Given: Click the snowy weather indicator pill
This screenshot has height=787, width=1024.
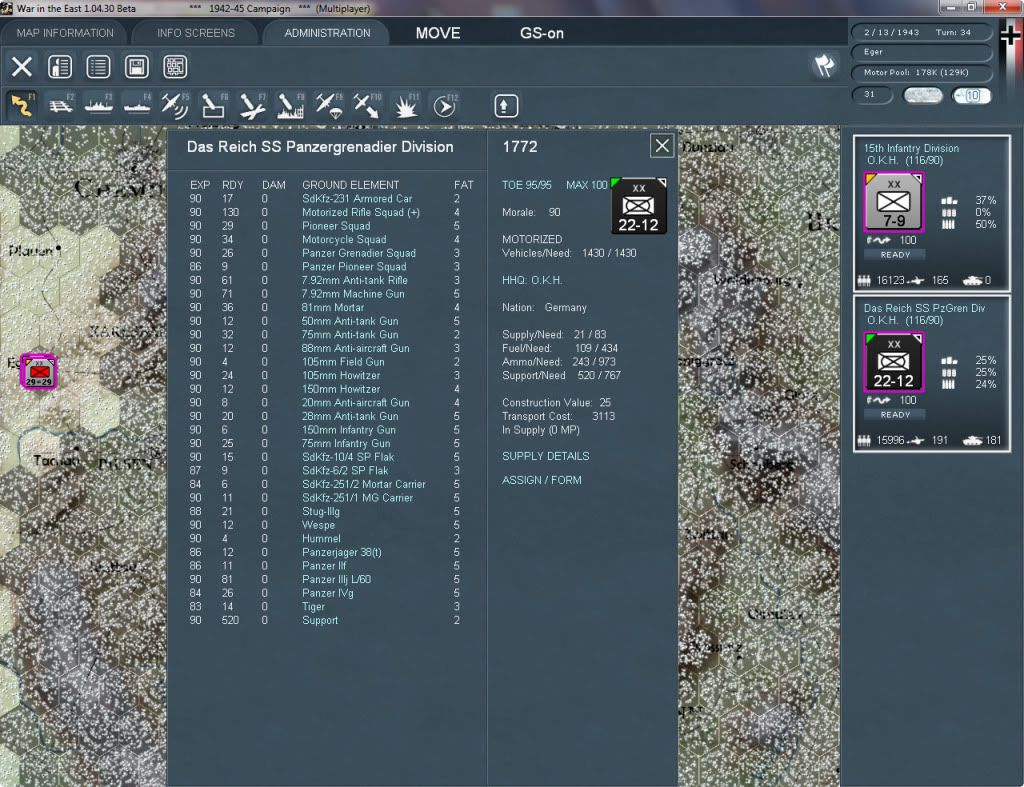Looking at the screenshot, I should [x=922, y=95].
